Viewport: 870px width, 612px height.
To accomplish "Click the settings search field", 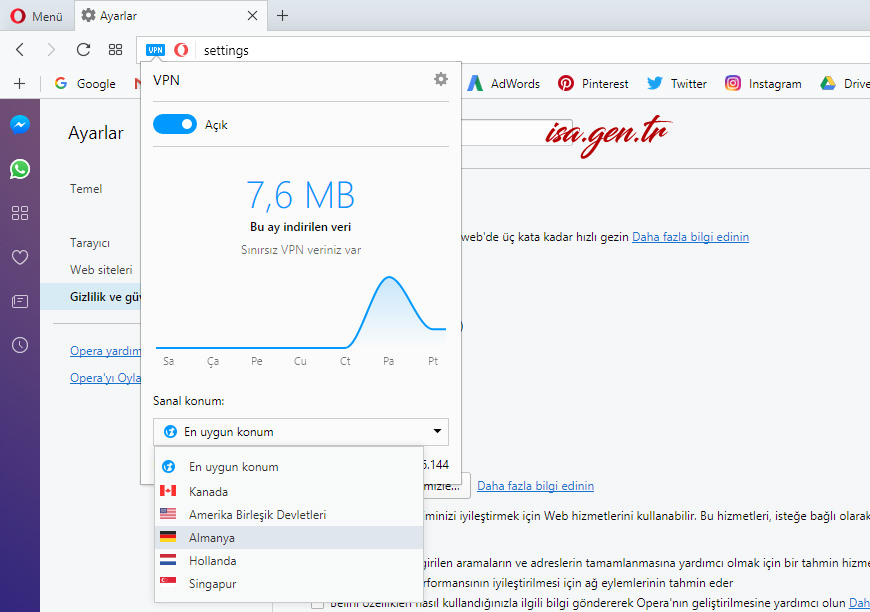I will tap(516, 133).
